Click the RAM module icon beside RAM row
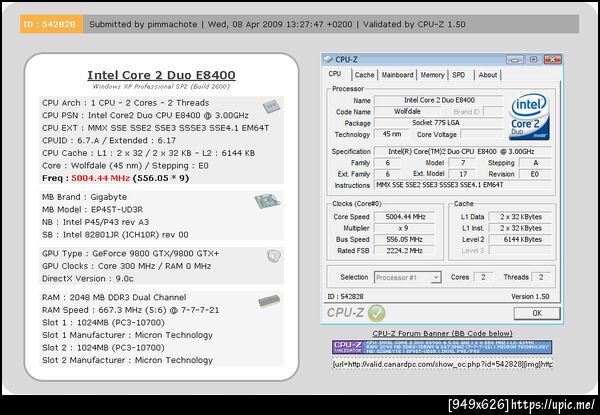The width and height of the screenshot is (600, 415). point(269,301)
